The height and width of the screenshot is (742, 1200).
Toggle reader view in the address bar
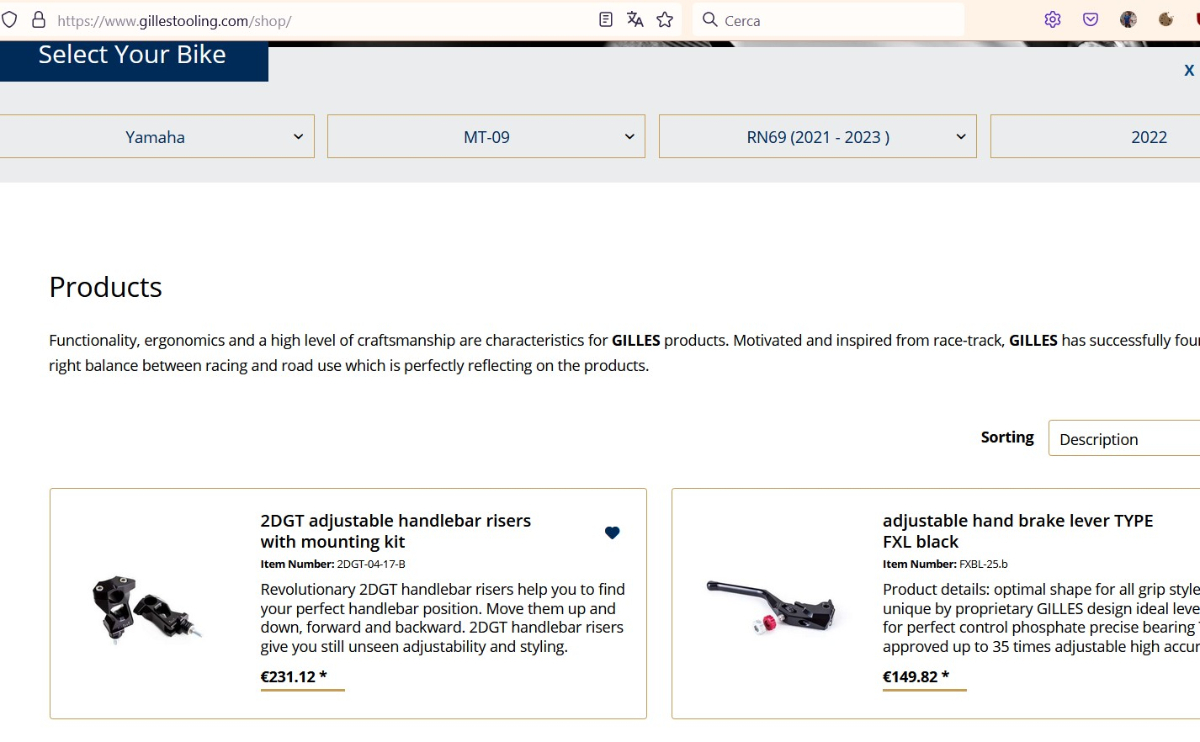(x=606, y=20)
